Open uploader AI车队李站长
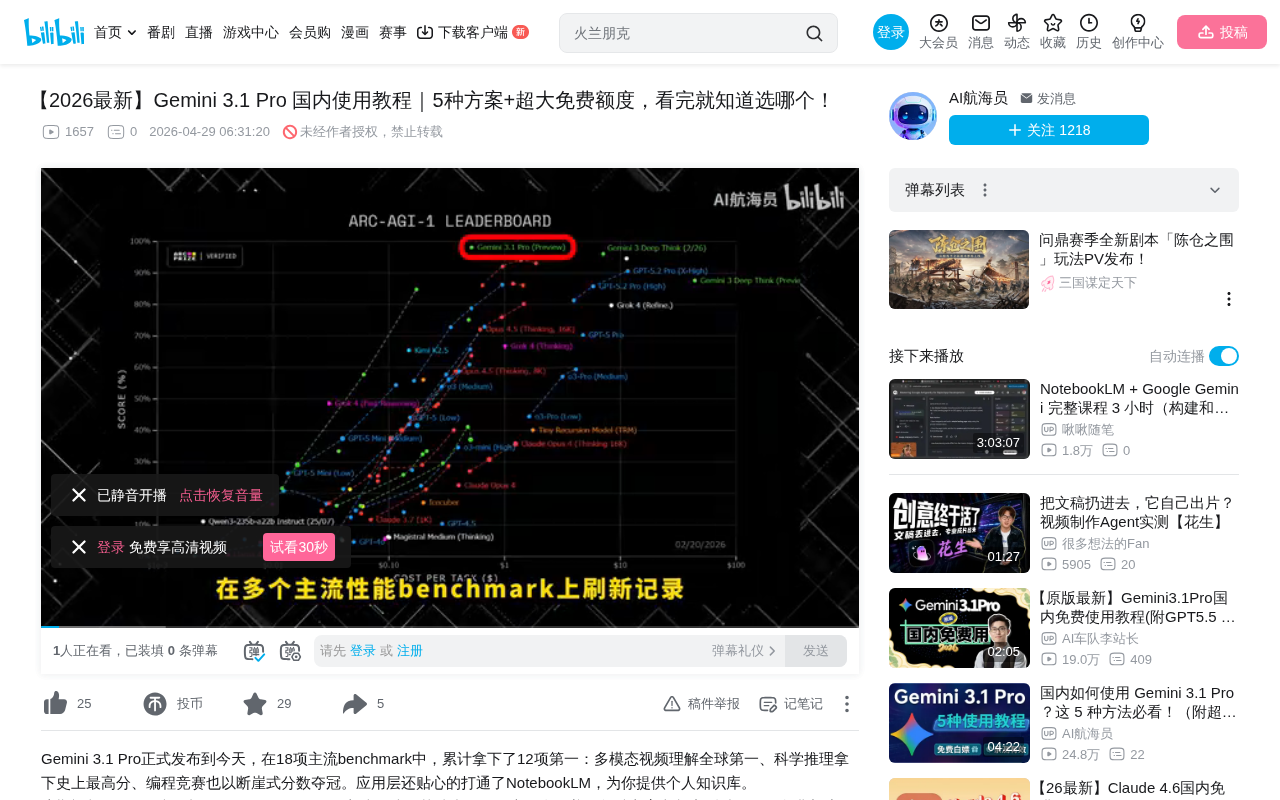1280x800 pixels. coord(1100,639)
